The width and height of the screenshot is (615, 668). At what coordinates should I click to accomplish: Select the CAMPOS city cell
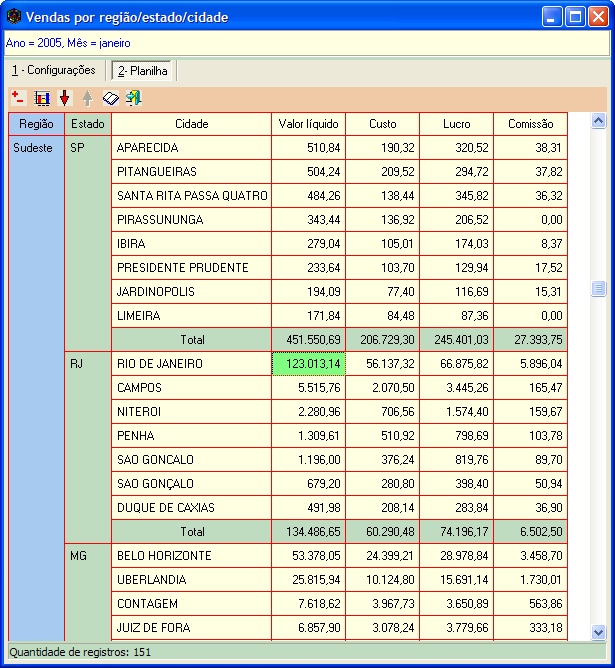click(x=191, y=388)
